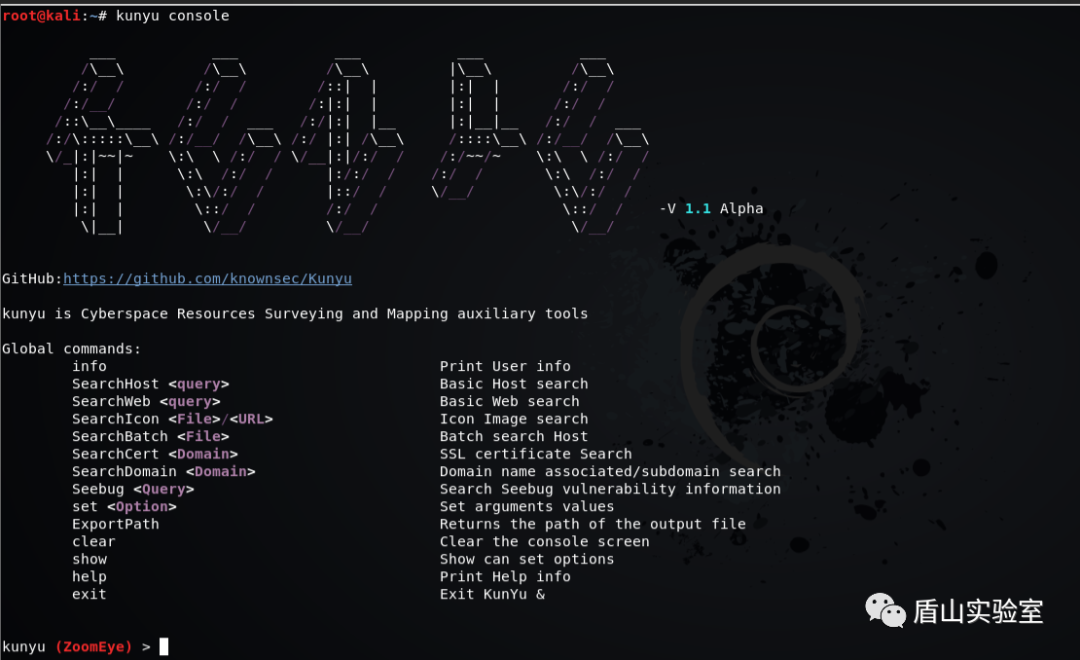1080x660 pixels.
Task: Click the '-V 1.1 Alpha' version text
Action: [711, 209]
